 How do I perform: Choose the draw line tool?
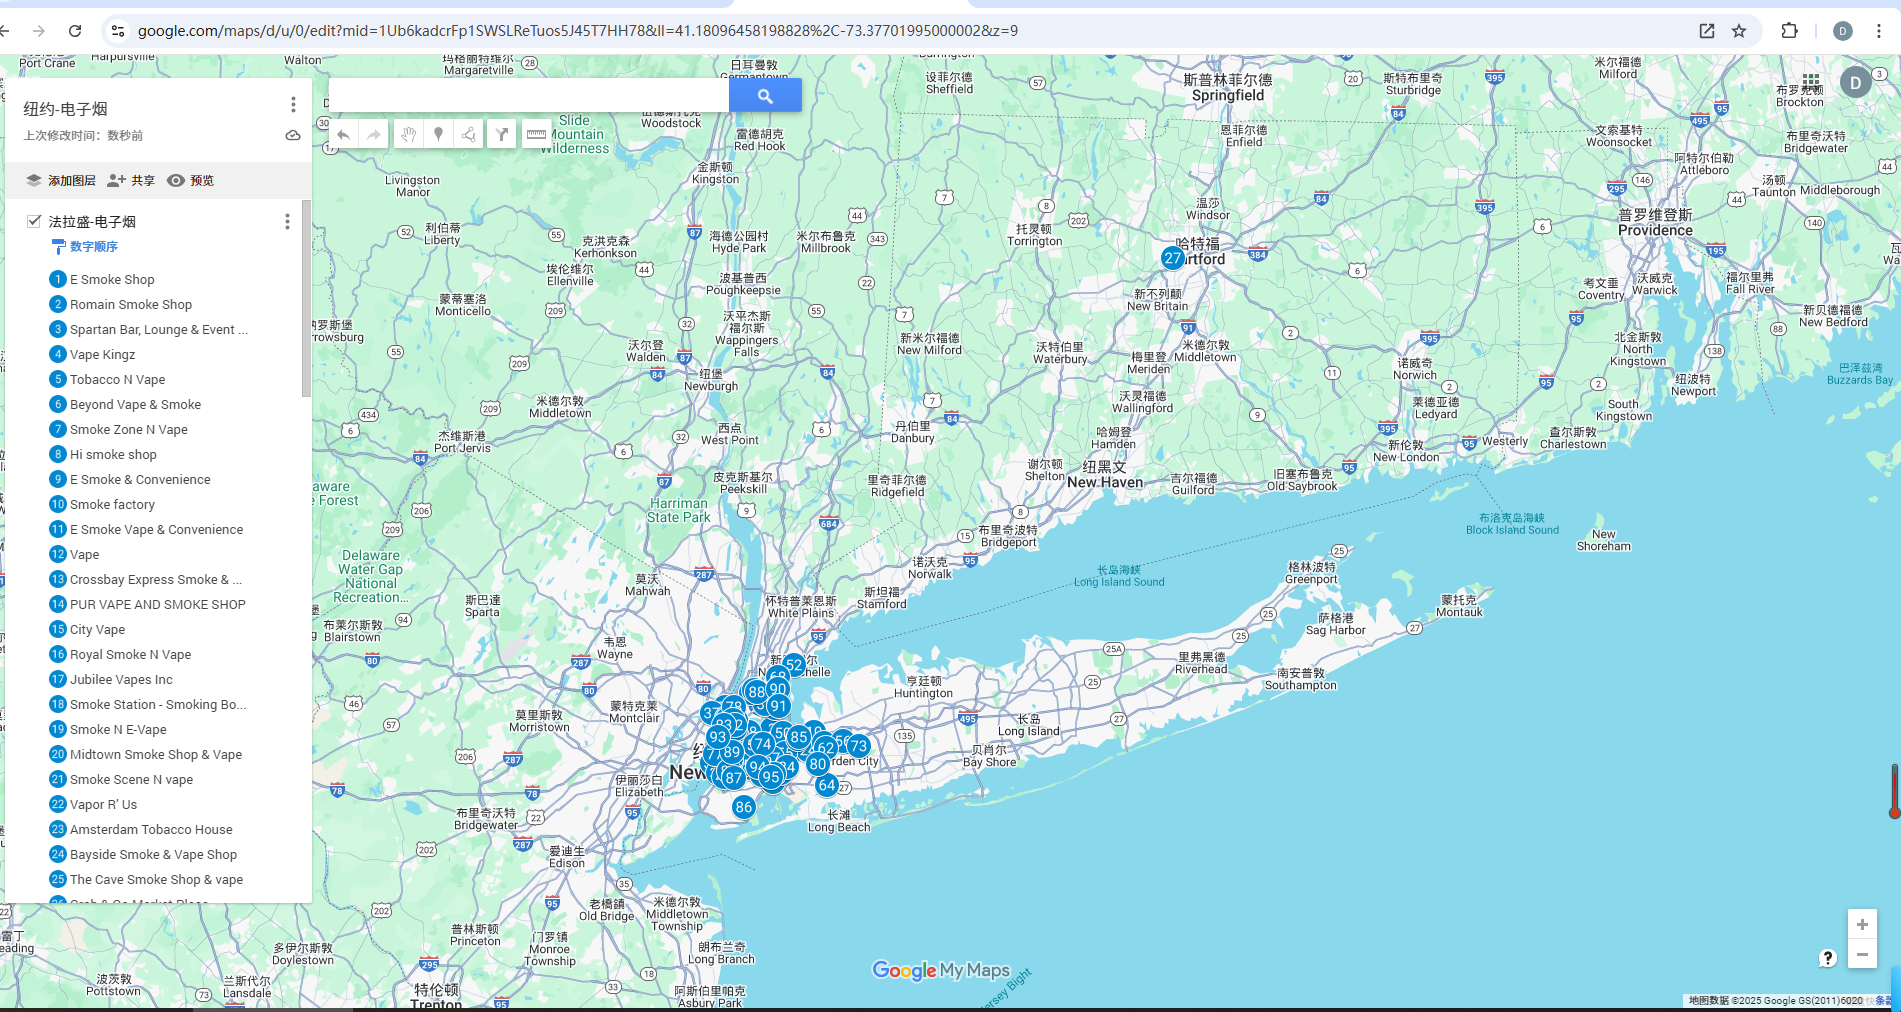tap(469, 135)
